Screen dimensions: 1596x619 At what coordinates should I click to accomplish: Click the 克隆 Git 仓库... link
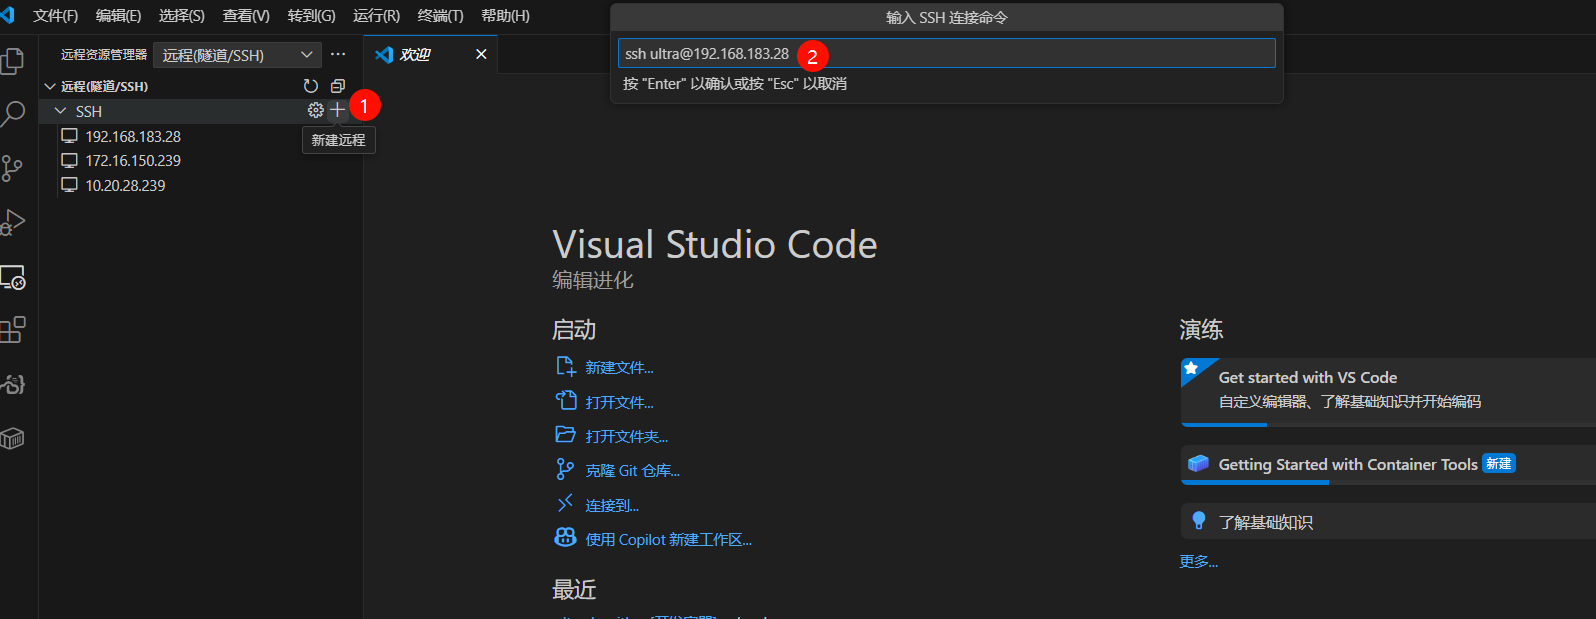click(x=632, y=470)
